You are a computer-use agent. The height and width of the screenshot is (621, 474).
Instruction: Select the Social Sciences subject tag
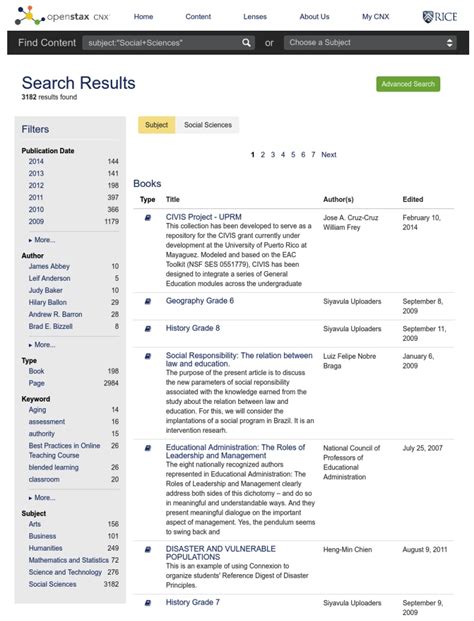click(x=208, y=125)
